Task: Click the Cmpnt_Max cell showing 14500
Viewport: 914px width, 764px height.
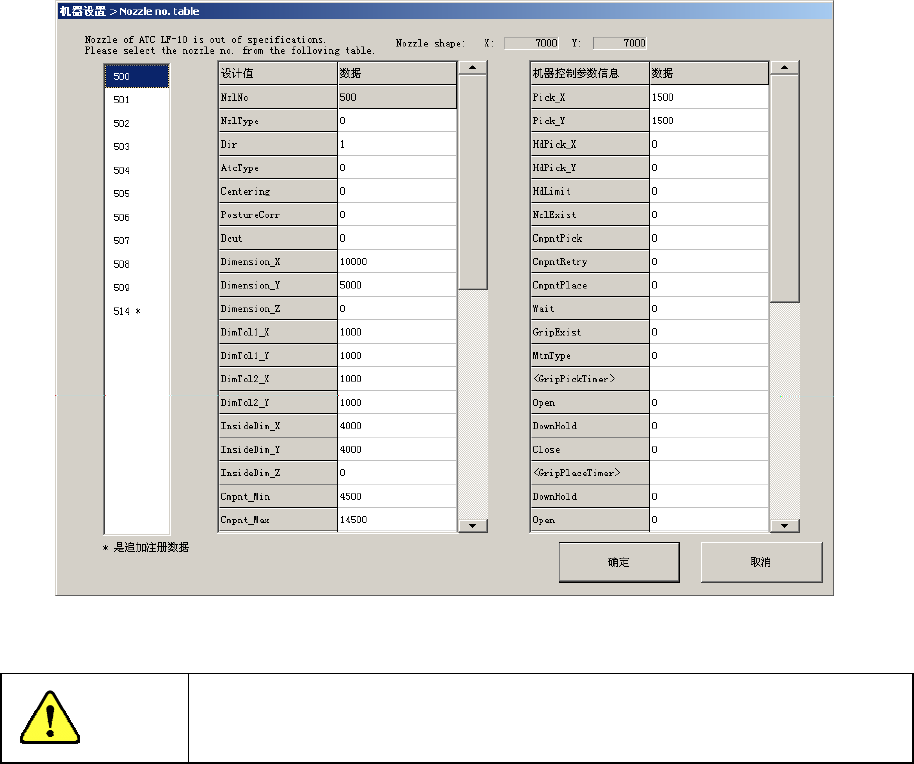Action: (397, 520)
